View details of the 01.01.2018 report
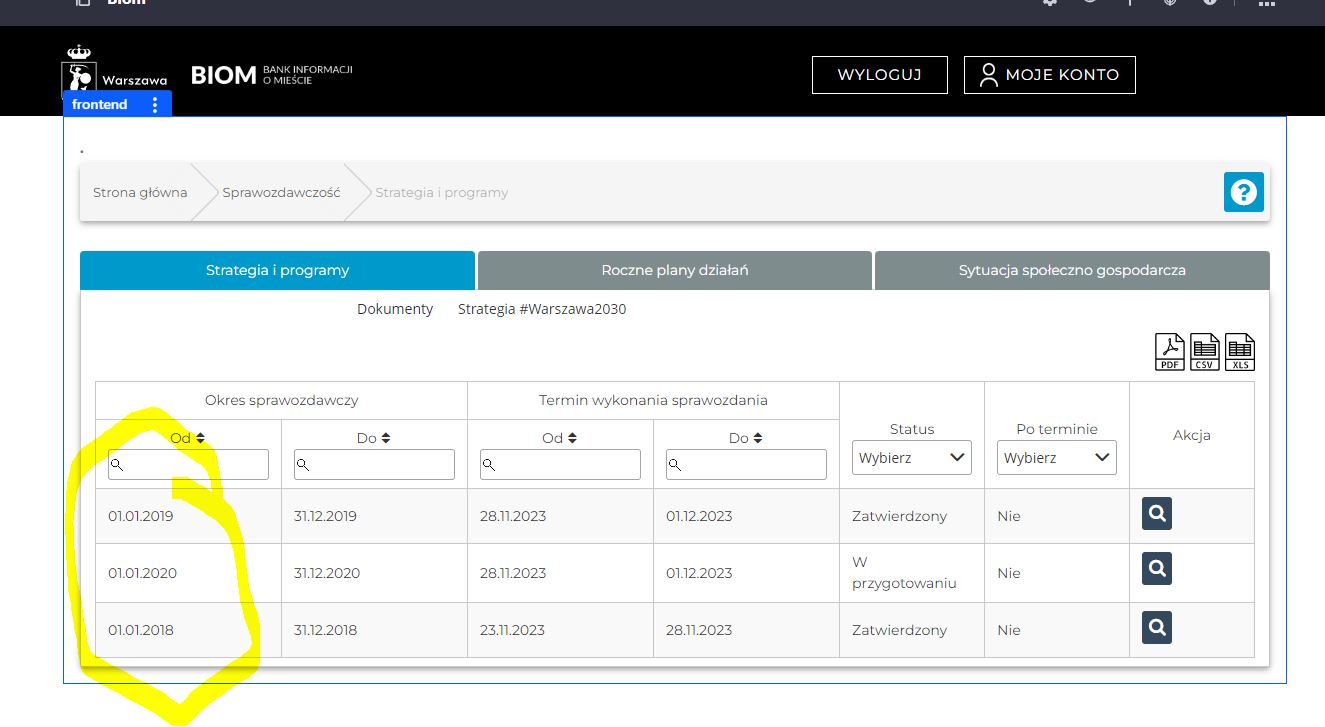Viewport: 1325px width, 727px height. pyautogui.click(x=1157, y=628)
